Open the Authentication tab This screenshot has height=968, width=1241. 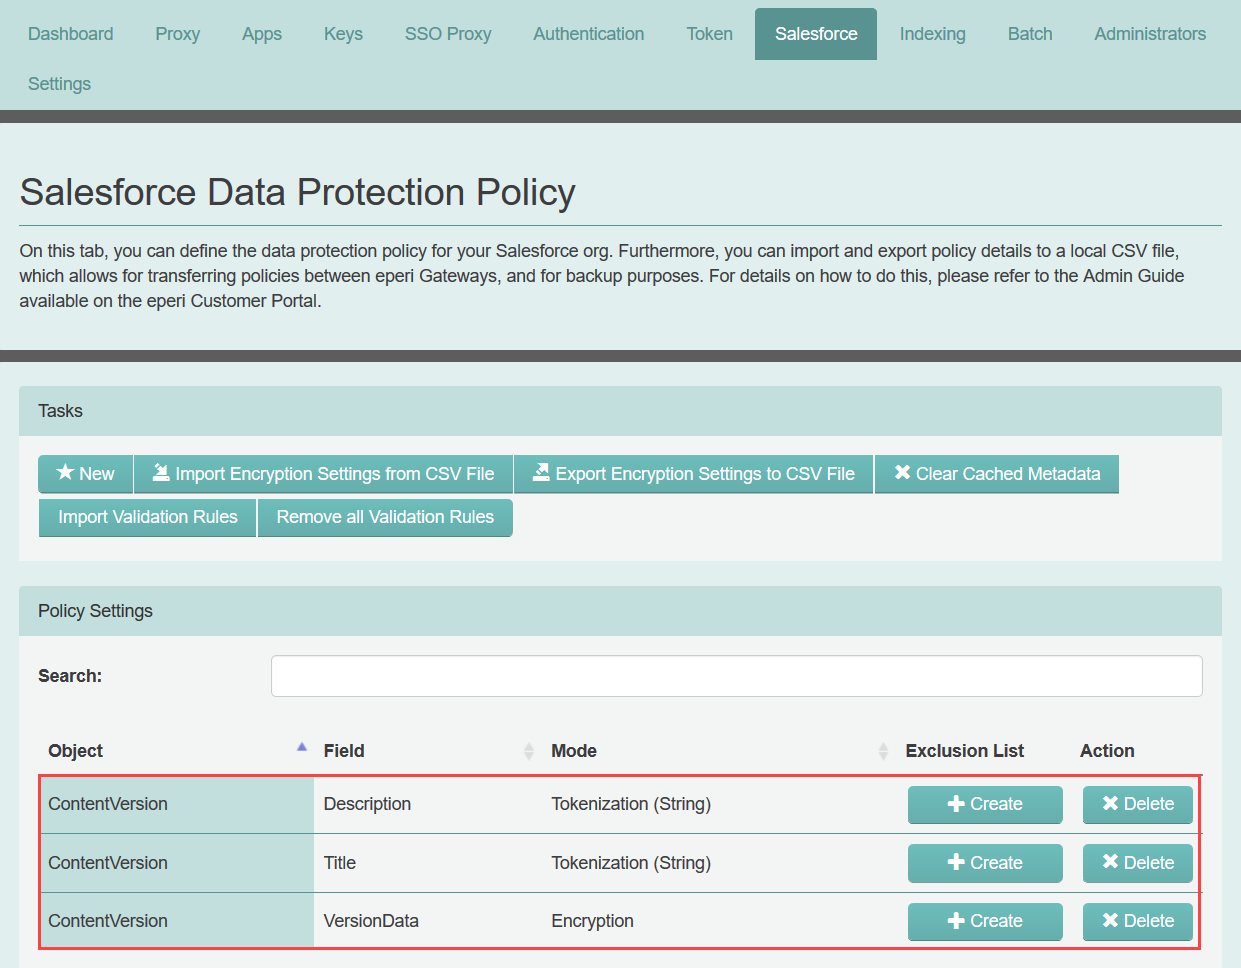coord(589,34)
